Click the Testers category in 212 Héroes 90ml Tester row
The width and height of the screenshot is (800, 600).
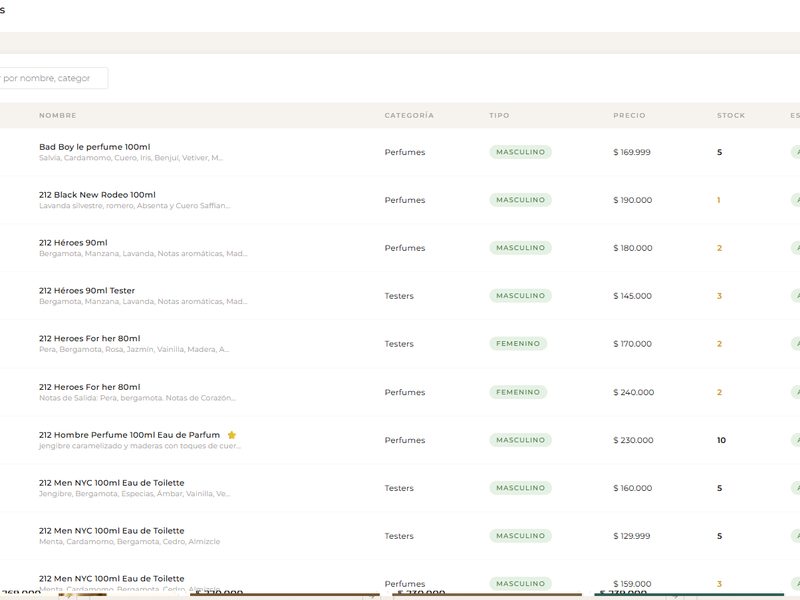pos(399,296)
